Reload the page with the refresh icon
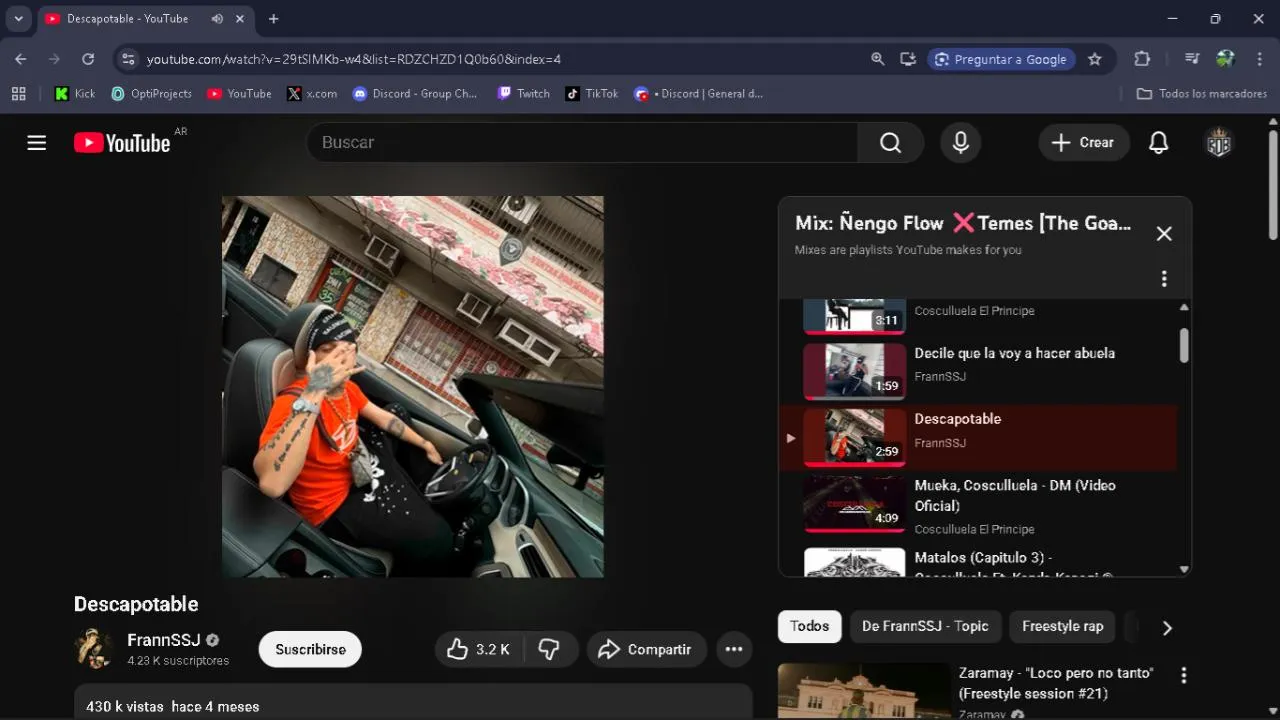Screen dimensions: 1280x720 (x=88, y=59)
